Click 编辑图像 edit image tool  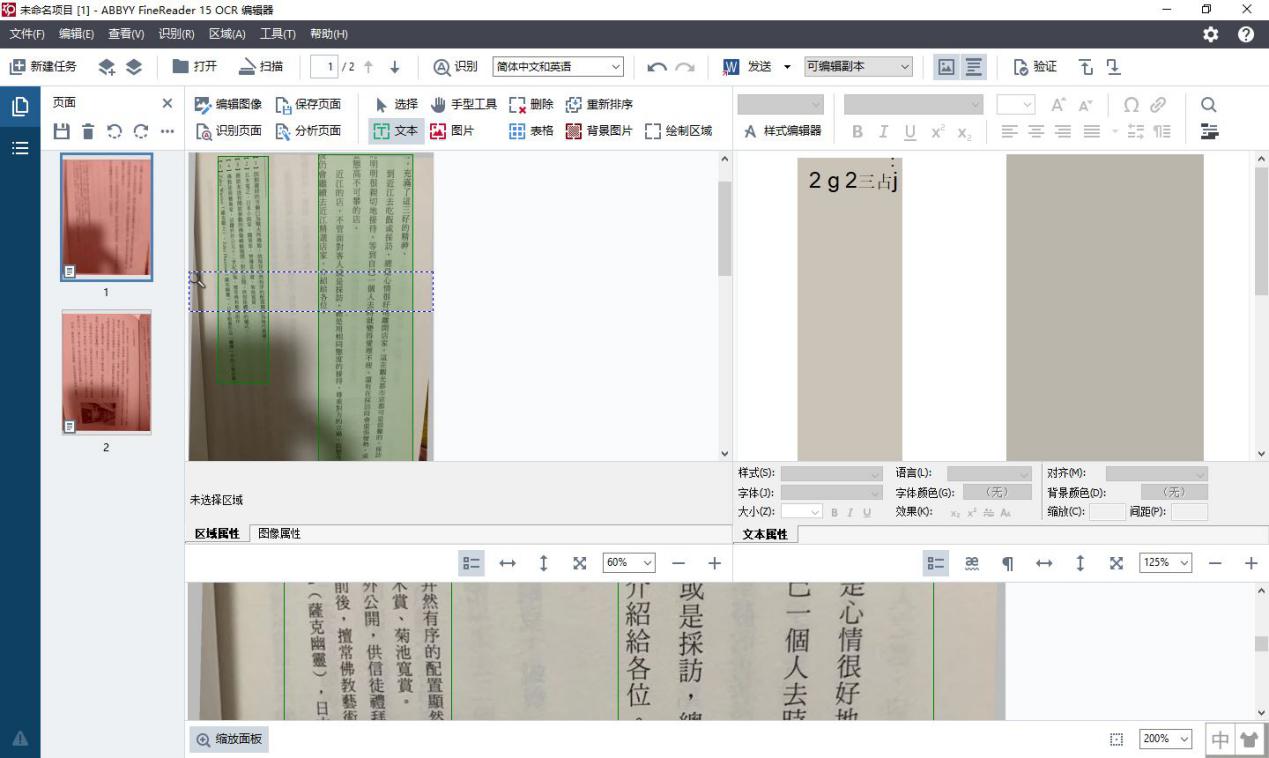pyautogui.click(x=228, y=104)
